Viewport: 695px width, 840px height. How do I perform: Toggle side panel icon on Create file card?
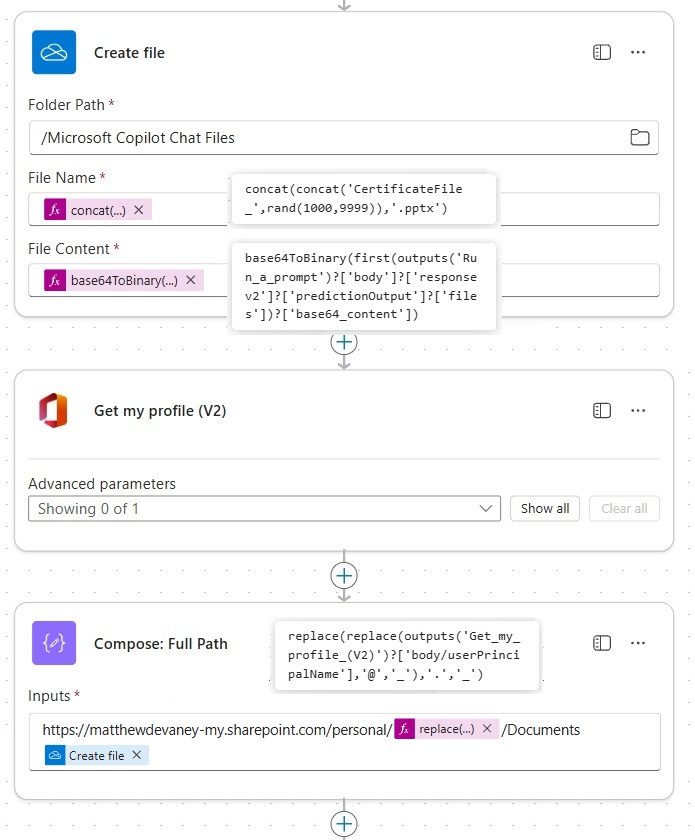(x=602, y=52)
